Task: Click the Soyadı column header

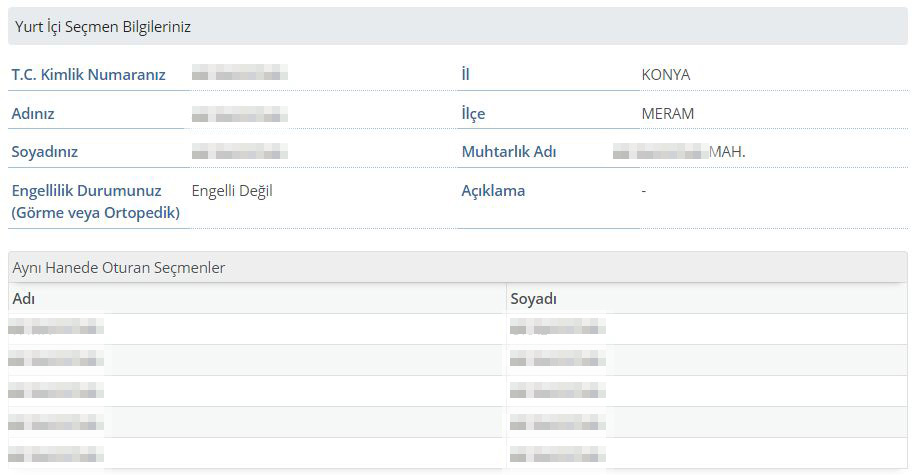Action: 533,299
